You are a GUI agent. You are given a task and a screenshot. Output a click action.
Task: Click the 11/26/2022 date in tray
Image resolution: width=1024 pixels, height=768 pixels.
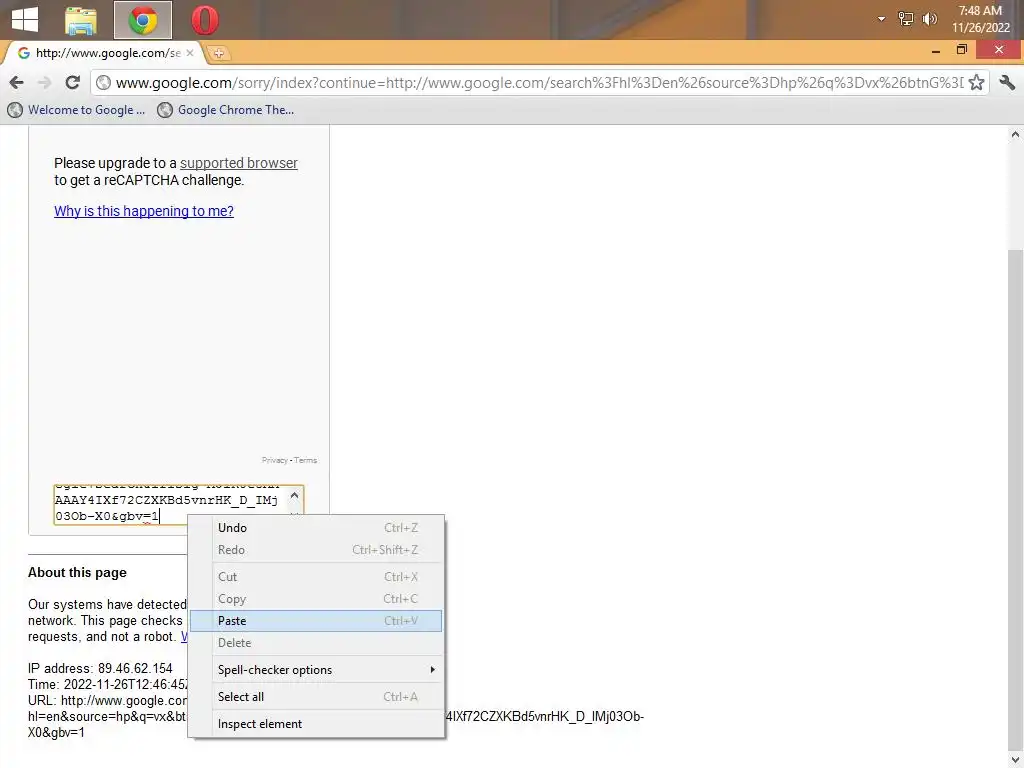[x=980, y=28]
